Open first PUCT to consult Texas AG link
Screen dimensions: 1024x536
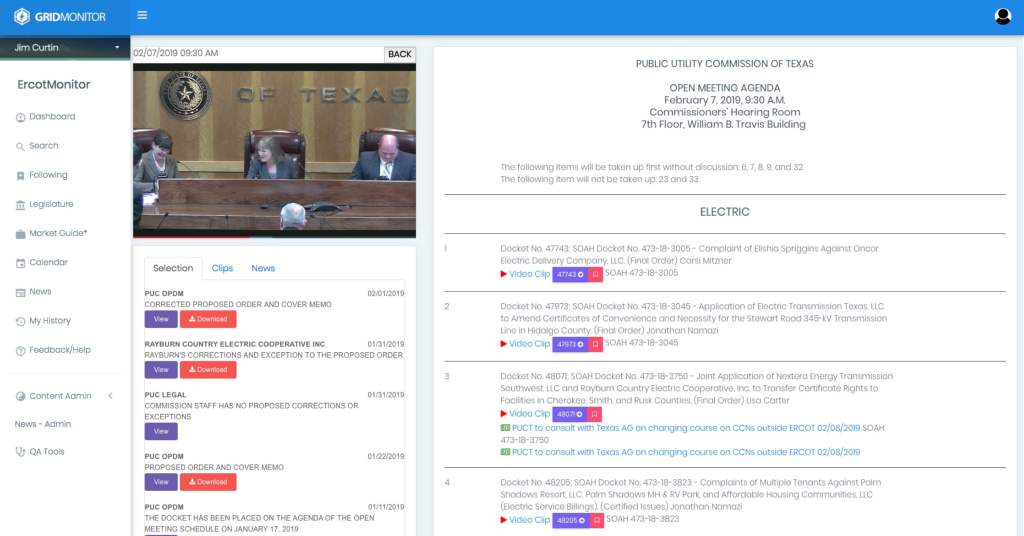[x=686, y=428]
